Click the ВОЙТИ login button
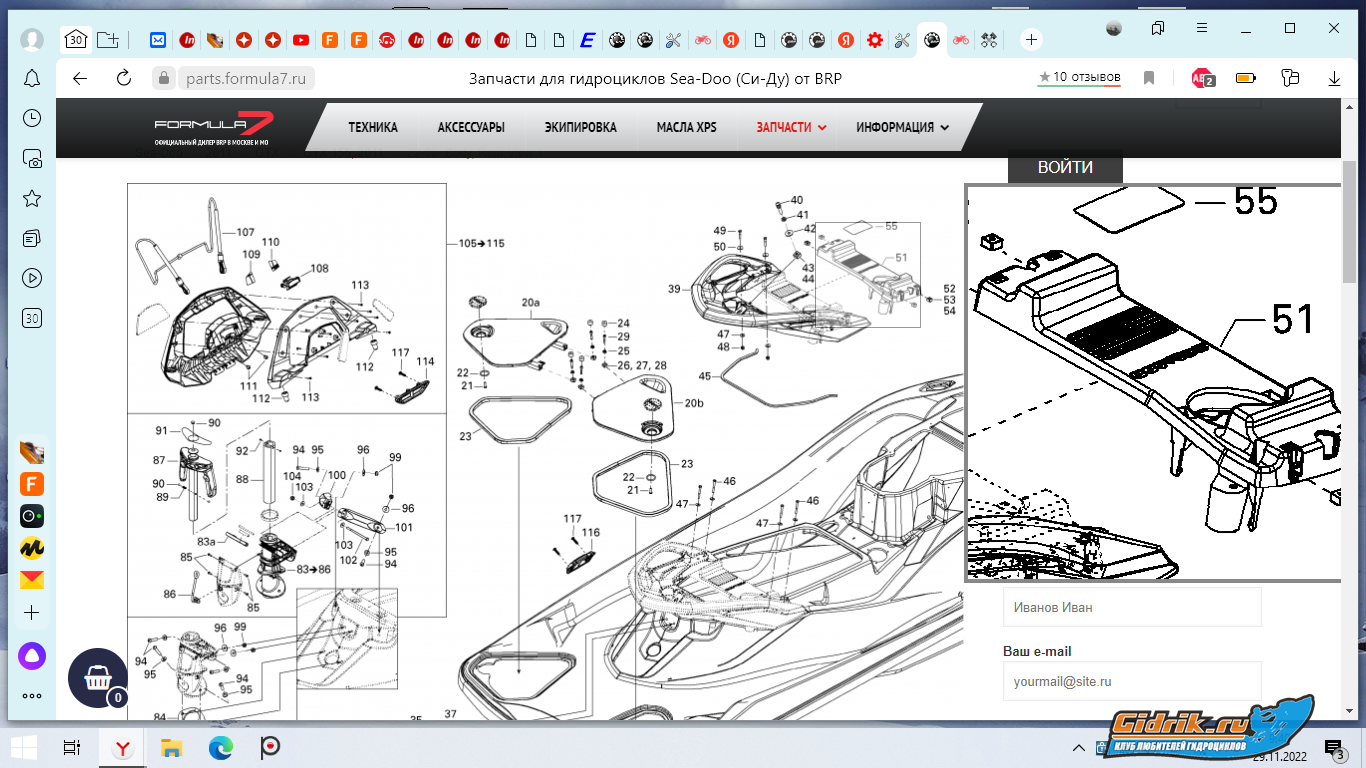Viewport: 1366px width, 768px height. point(1065,168)
